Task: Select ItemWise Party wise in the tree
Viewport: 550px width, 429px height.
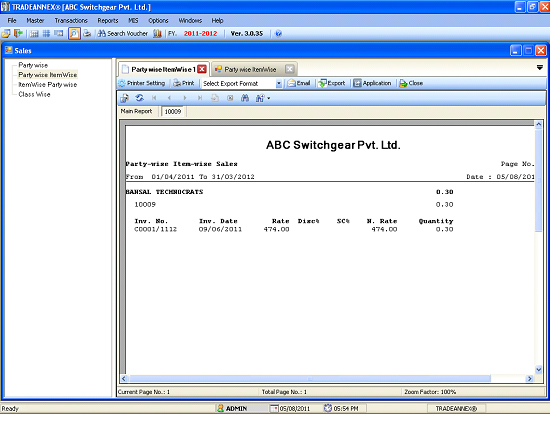Action: click(x=48, y=85)
